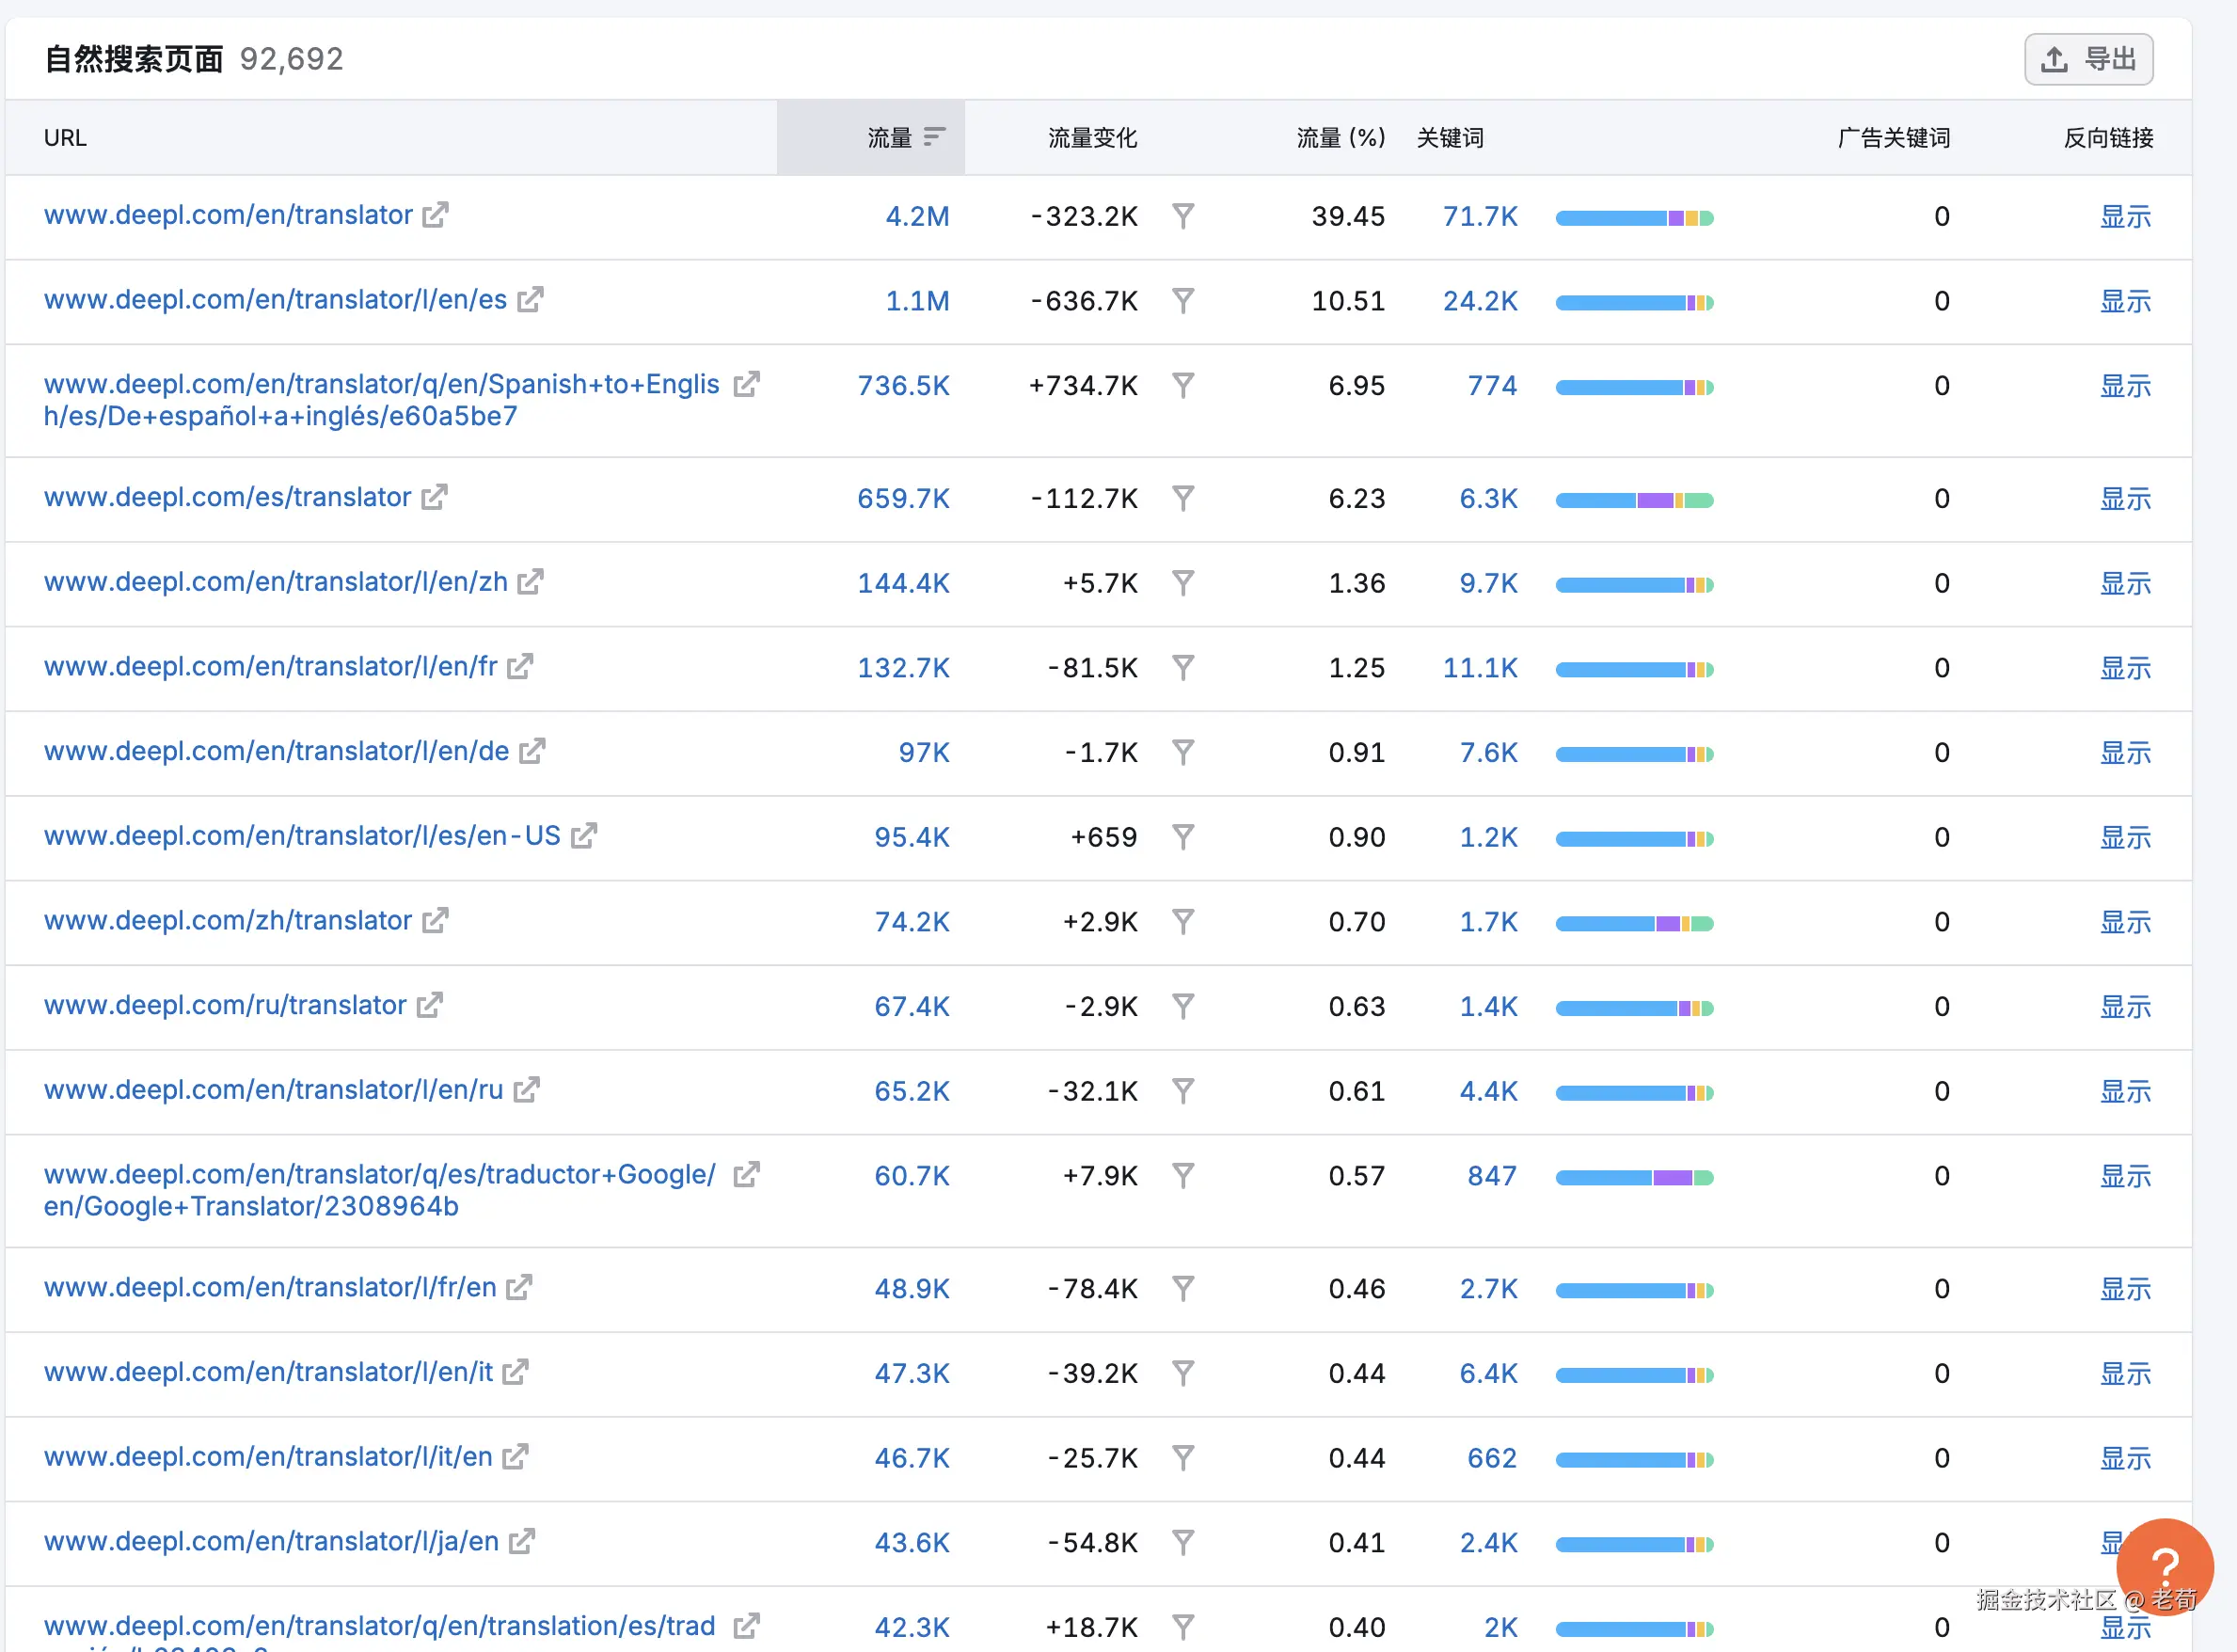Sort by 流量变化 column header
Image resolution: width=2237 pixels, height=1652 pixels.
[1092, 138]
